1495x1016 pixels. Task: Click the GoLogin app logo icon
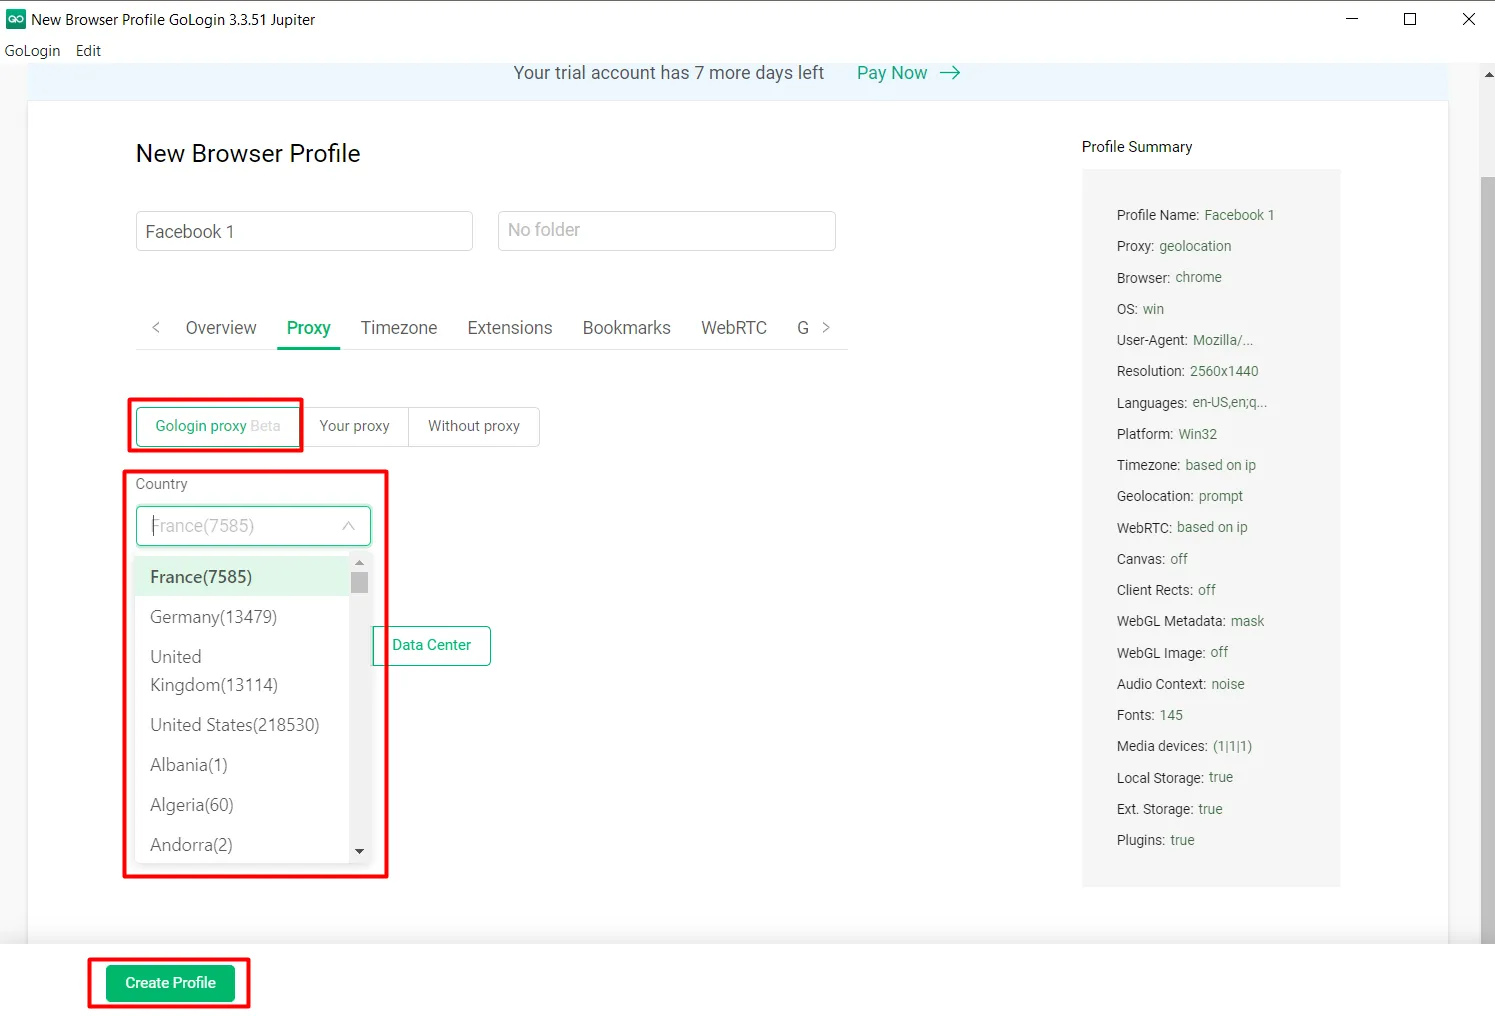[16, 19]
